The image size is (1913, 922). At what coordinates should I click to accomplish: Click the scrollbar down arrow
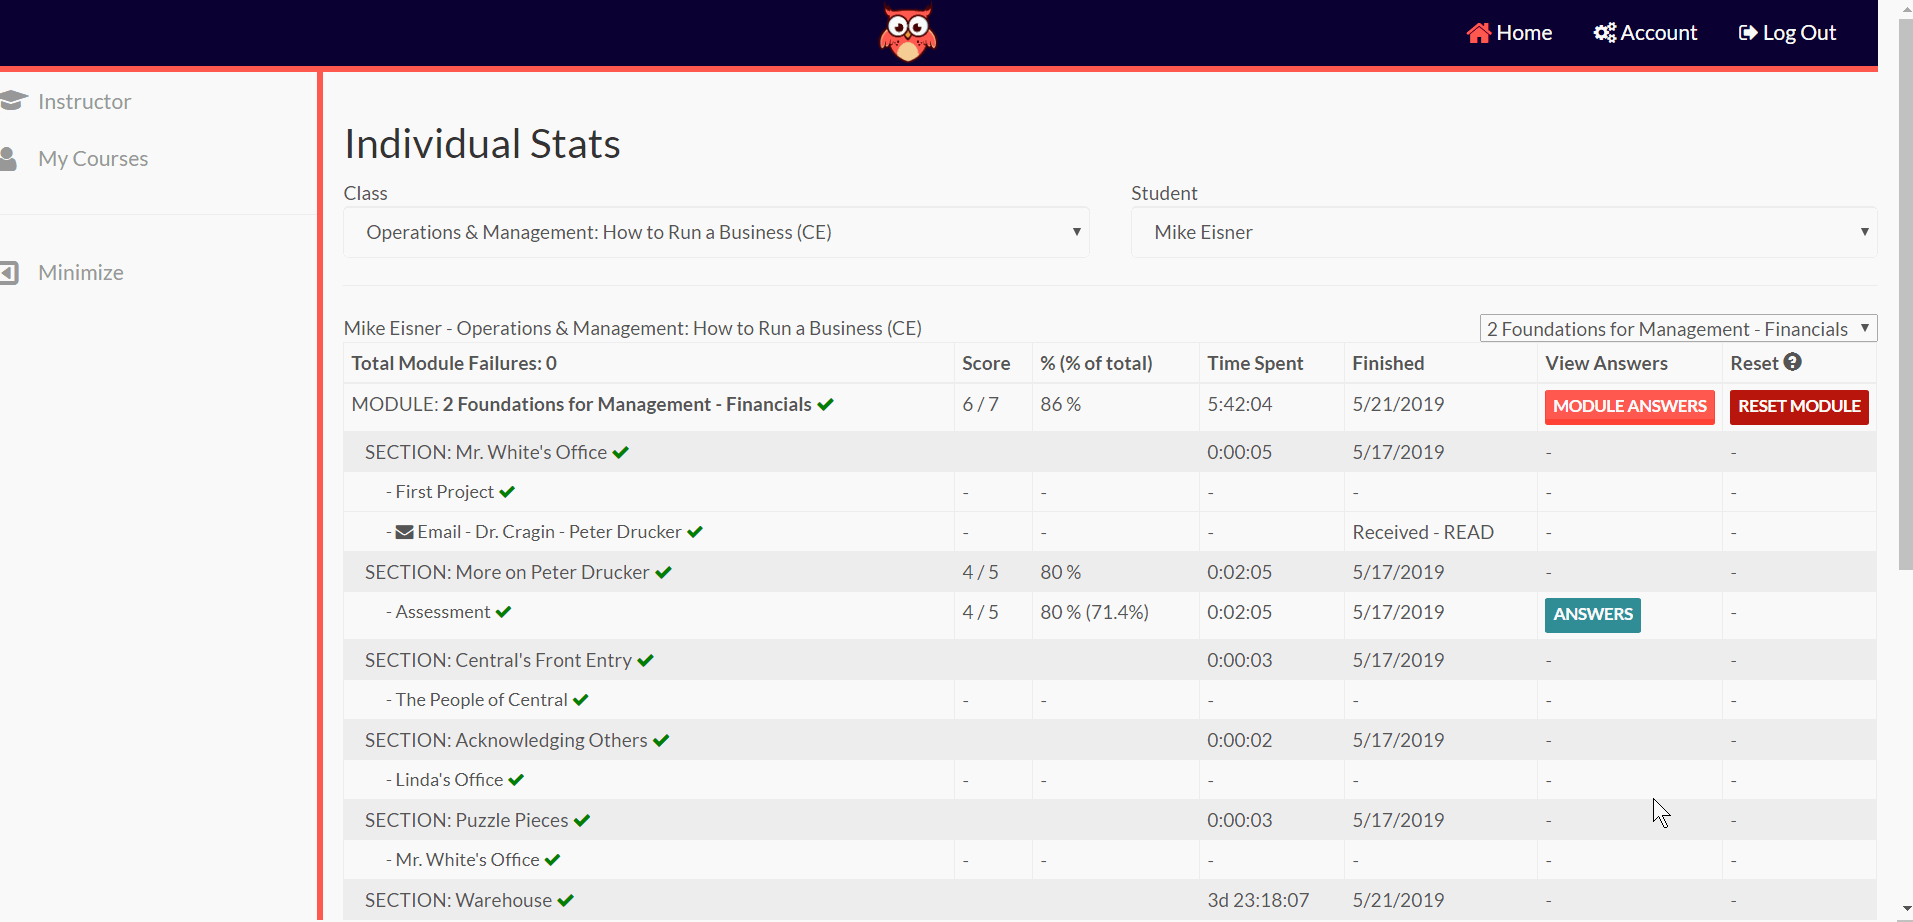[x=1905, y=910]
